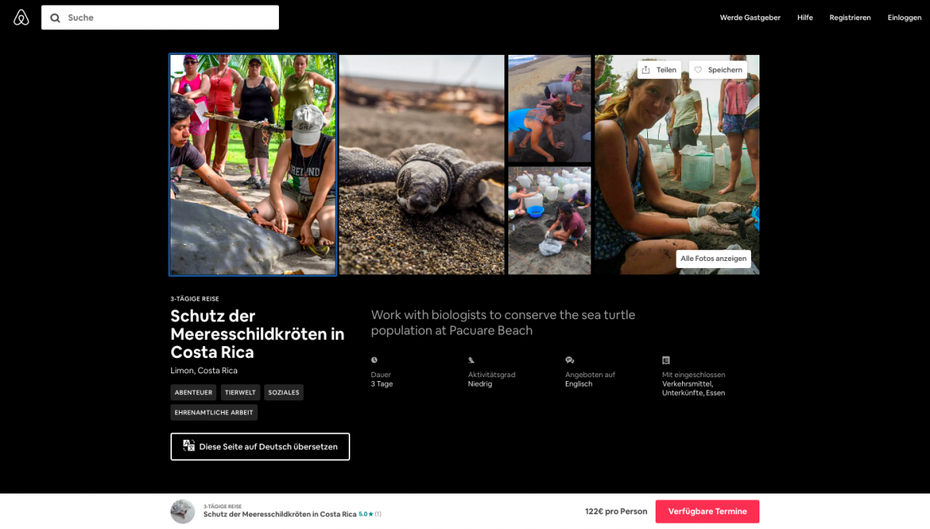The height and width of the screenshot is (529, 930).
Task: Click the speech bubble icon above Angeboten auf
Action: pos(569,360)
